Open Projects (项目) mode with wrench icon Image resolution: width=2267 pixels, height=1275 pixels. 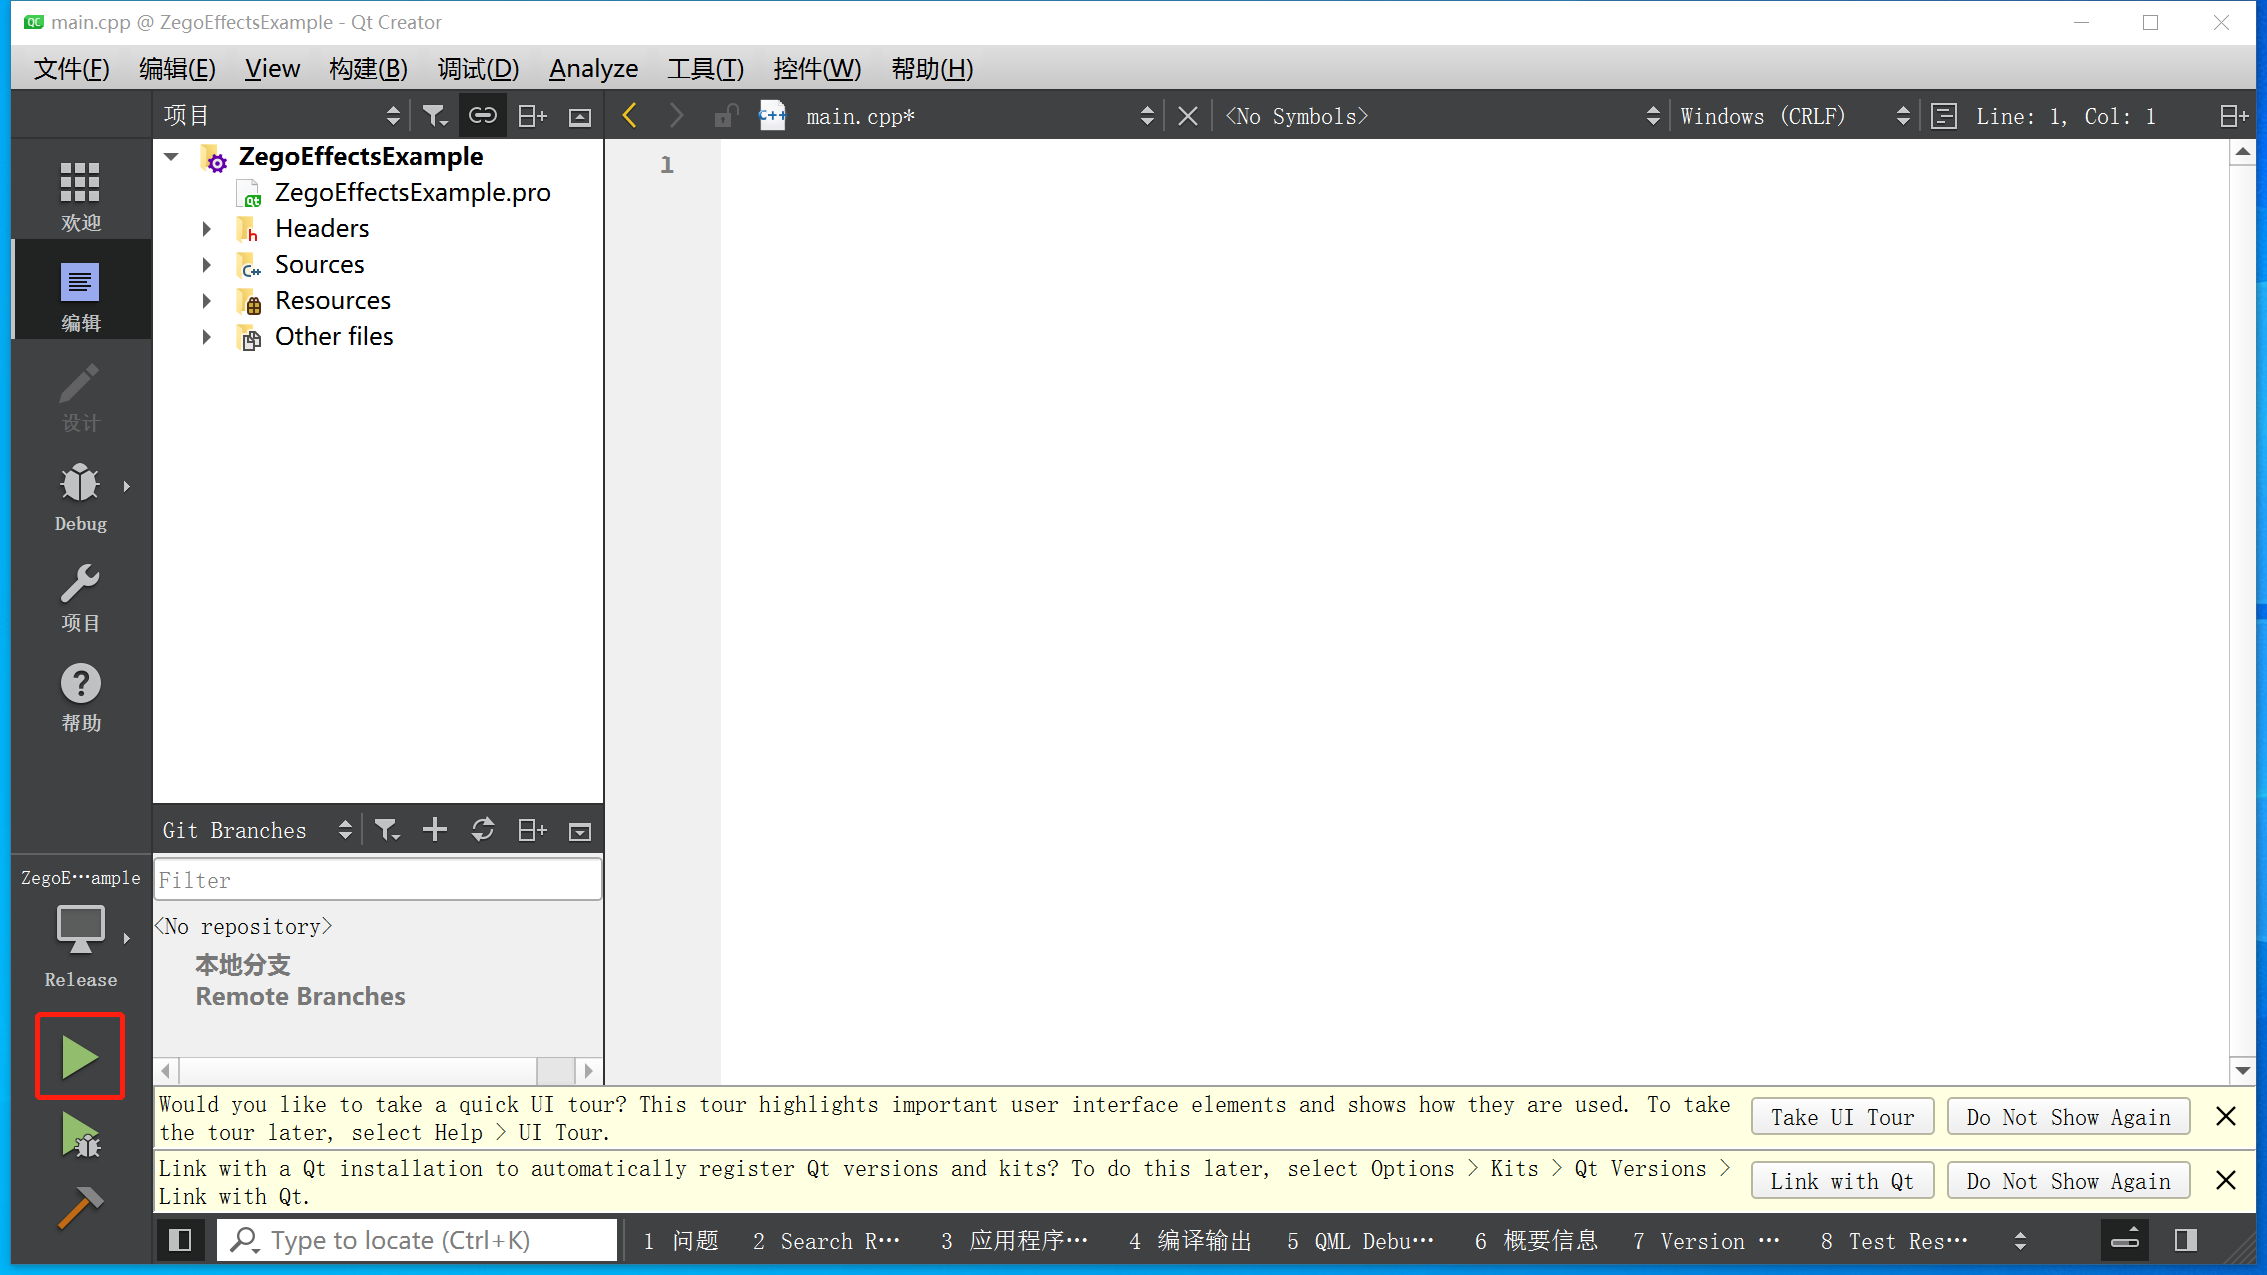pyautogui.click(x=80, y=597)
